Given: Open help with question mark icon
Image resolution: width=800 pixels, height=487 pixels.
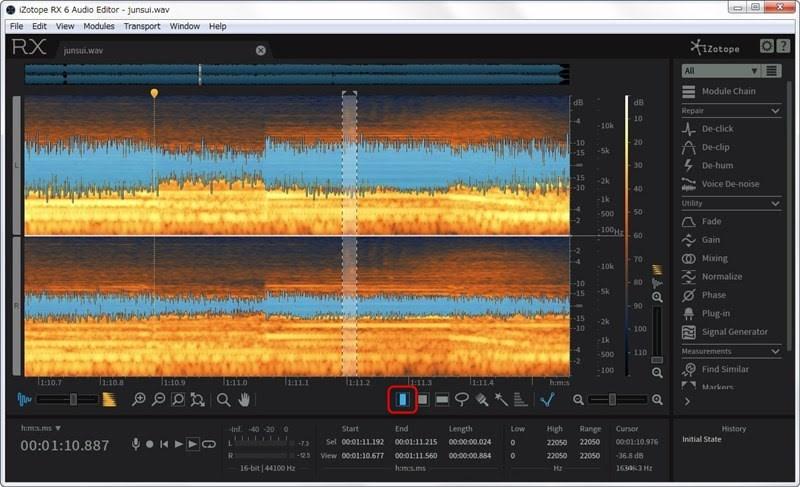Looking at the screenshot, I should tap(783, 46).
